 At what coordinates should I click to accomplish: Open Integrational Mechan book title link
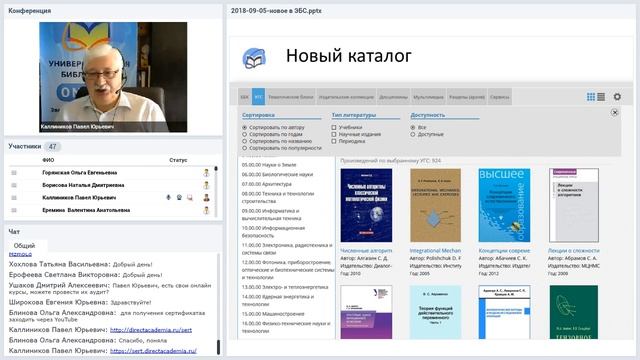coord(435,251)
